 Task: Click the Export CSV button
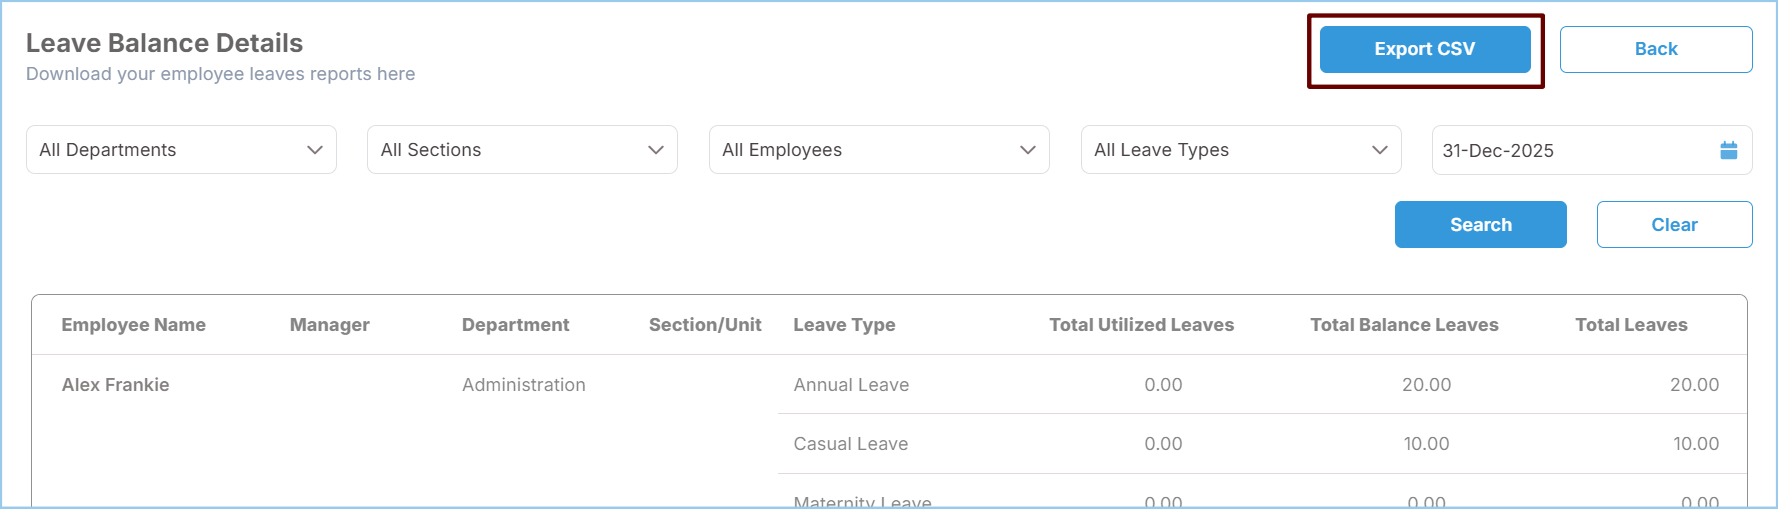[1424, 49]
